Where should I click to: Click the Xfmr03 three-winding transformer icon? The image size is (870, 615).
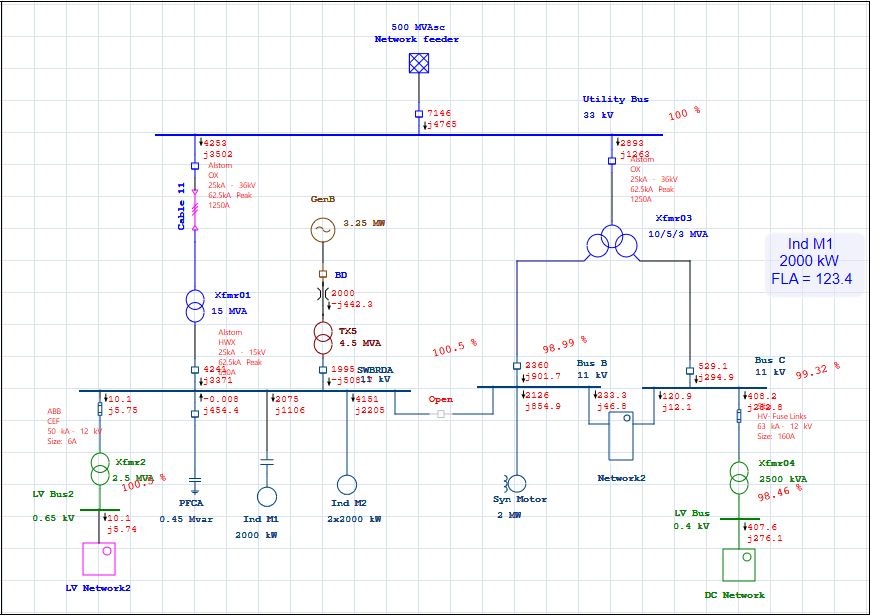(610, 240)
